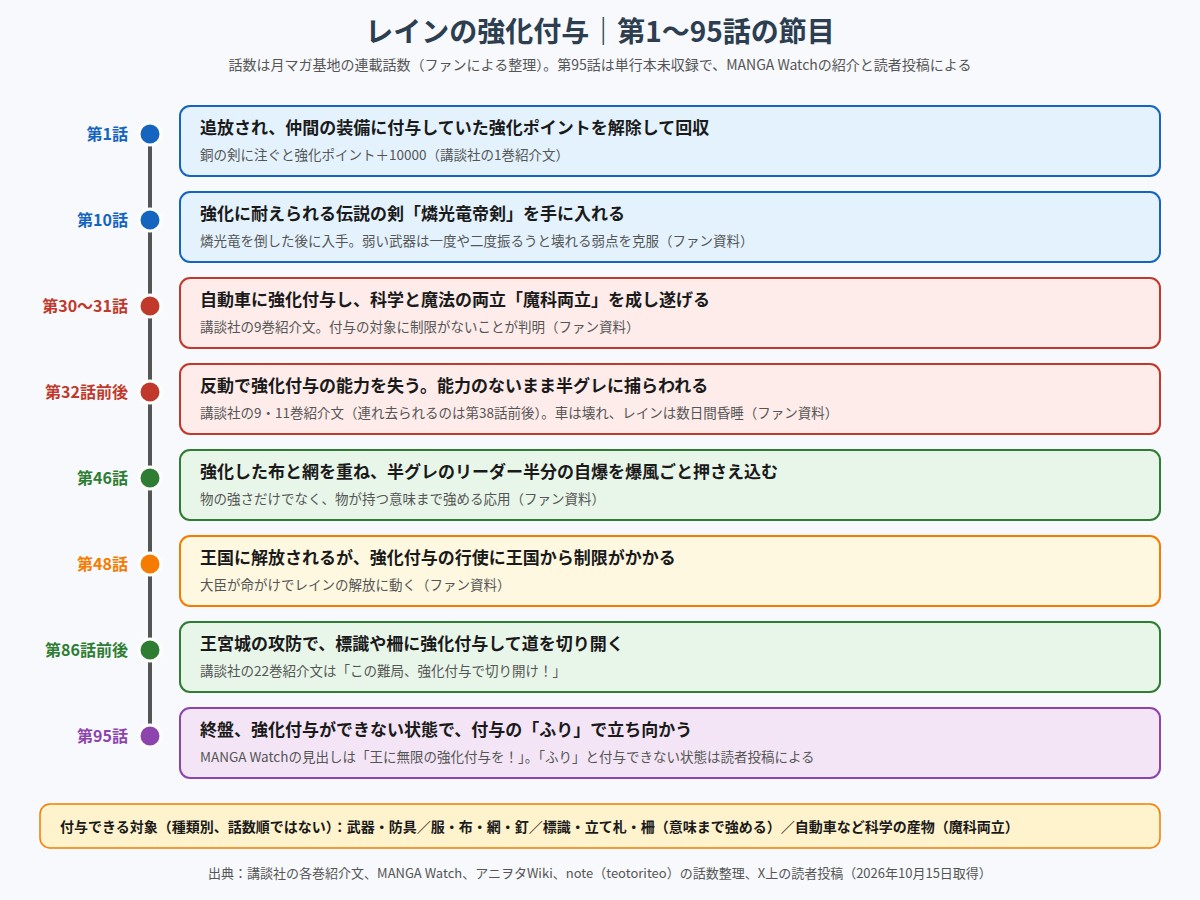The height and width of the screenshot is (900, 1200).
Task: Click the blue timeline dot for 第10話
Action: coord(150,220)
